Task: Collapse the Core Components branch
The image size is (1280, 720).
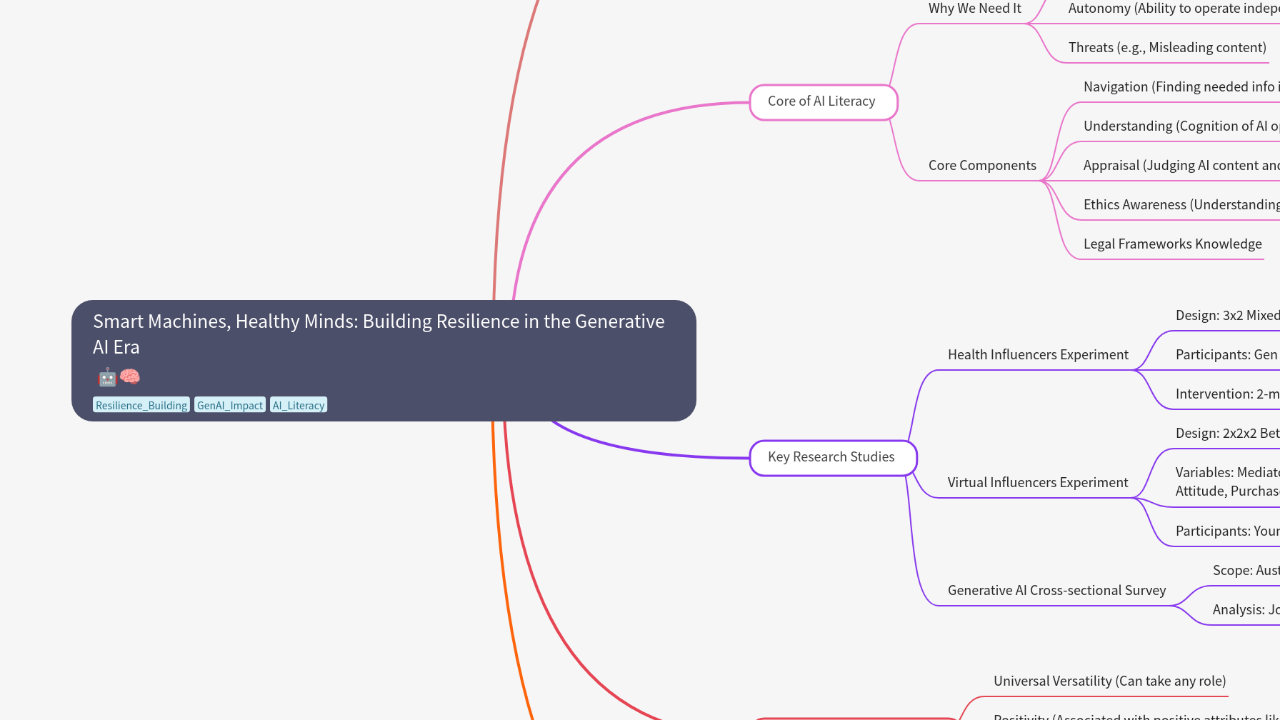Action: (982, 165)
